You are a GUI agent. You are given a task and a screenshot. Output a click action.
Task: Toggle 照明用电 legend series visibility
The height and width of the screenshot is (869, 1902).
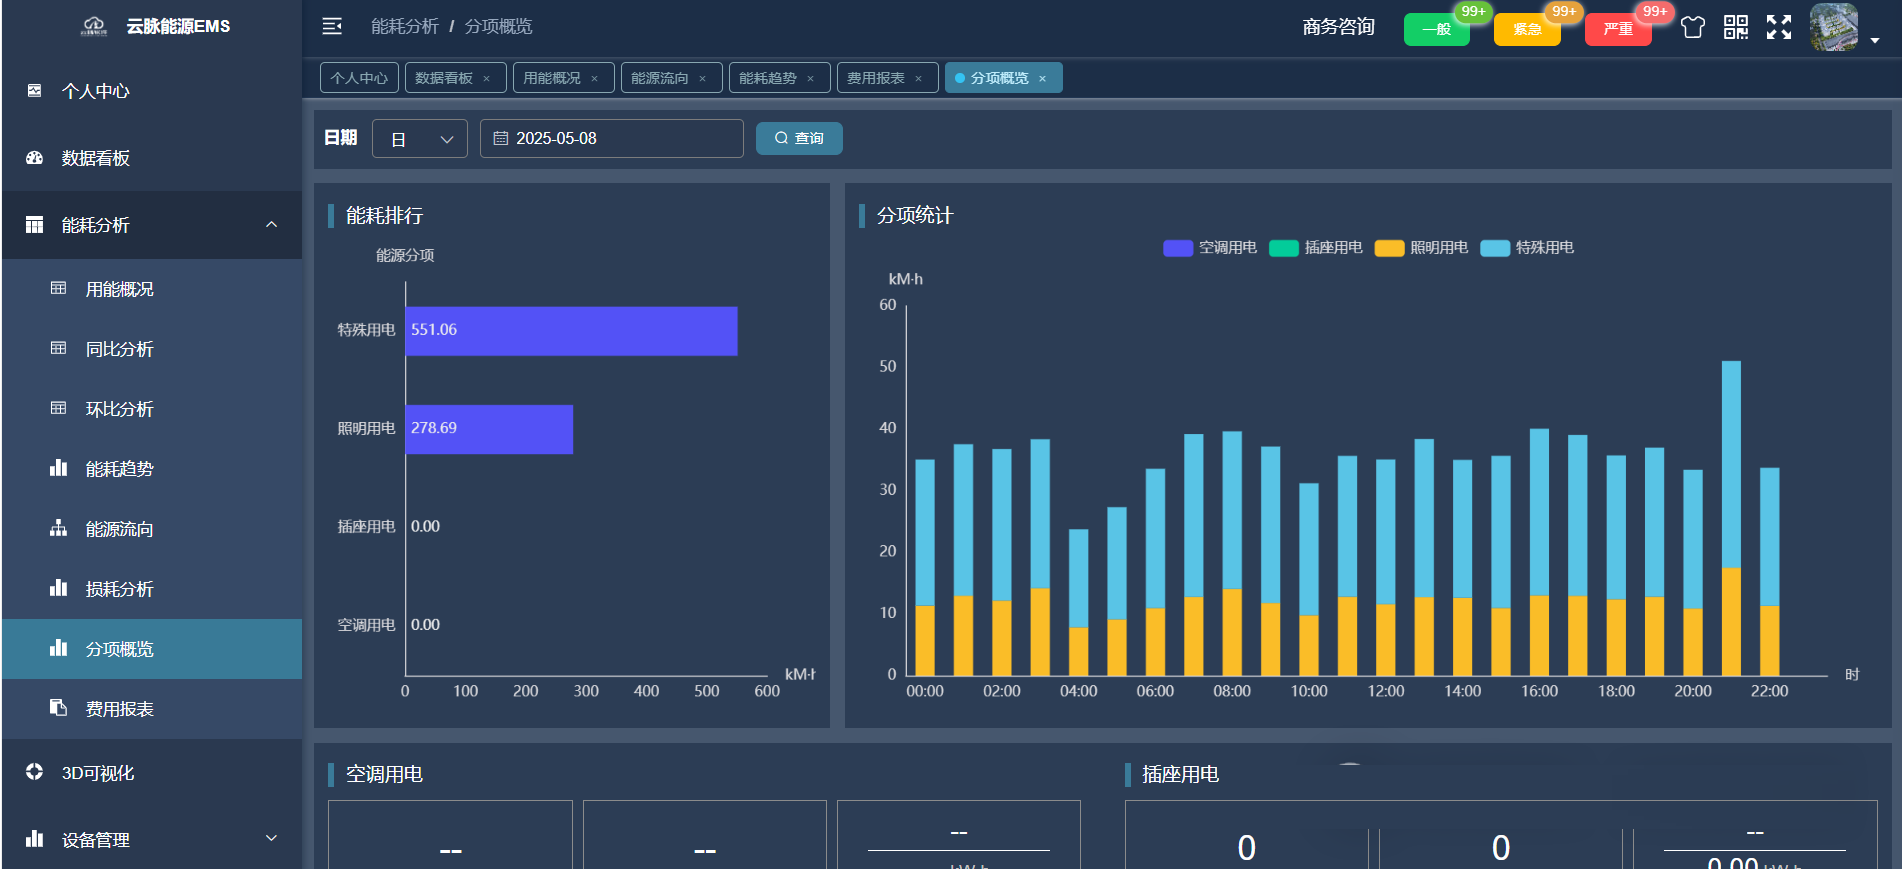coord(1422,248)
